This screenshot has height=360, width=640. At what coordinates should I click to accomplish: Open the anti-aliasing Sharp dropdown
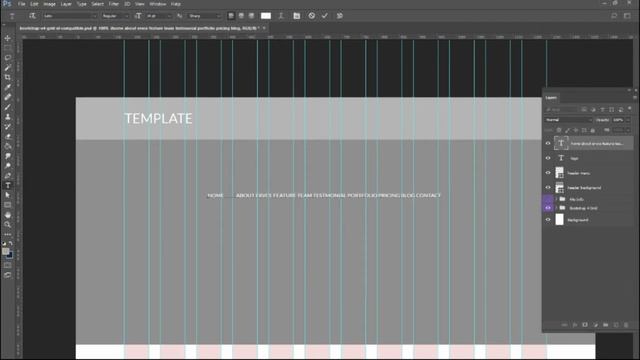pyautogui.click(x=204, y=16)
